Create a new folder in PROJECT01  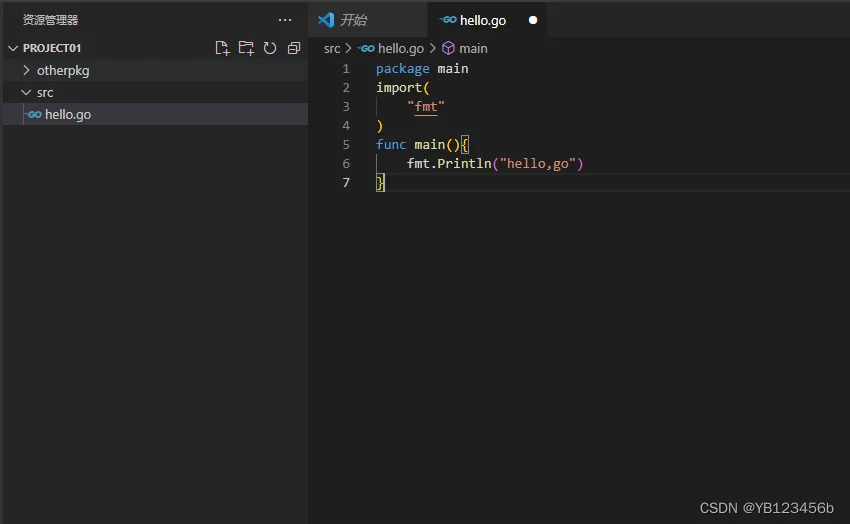tap(246, 48)
